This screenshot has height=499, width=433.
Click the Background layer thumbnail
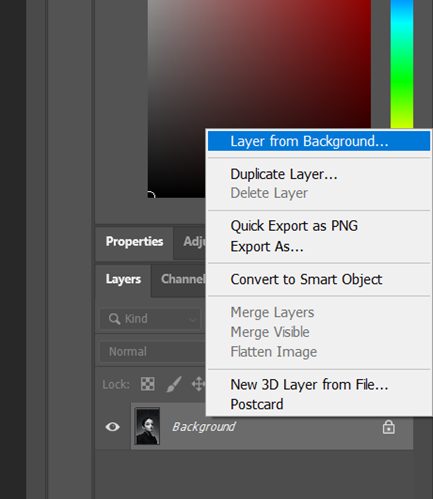click(x=147, y=426)
